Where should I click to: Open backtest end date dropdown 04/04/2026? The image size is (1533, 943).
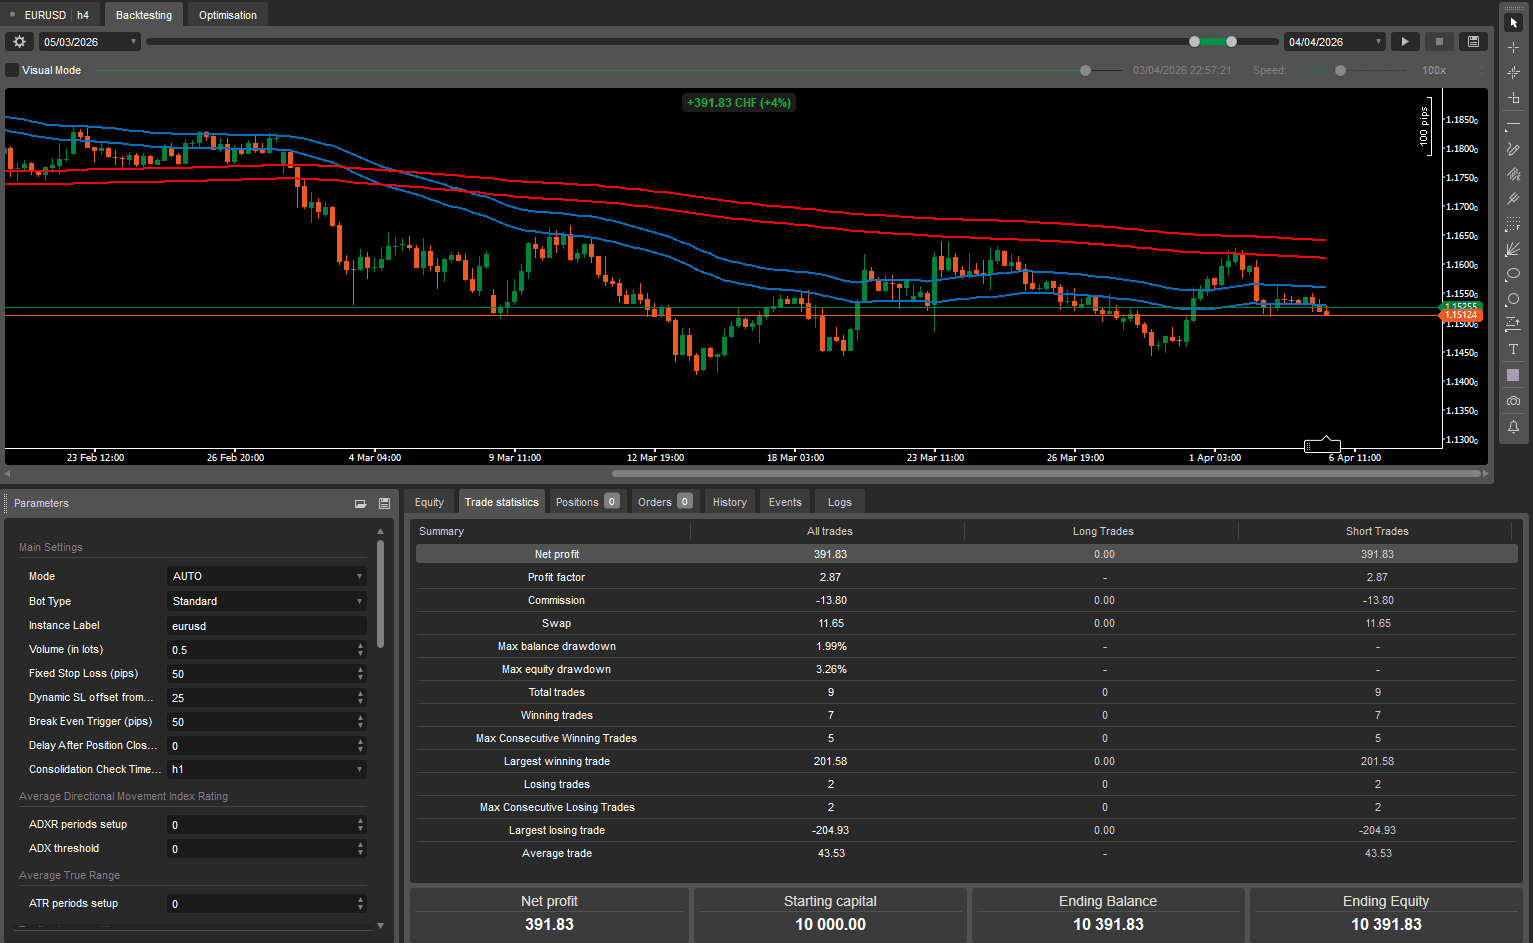tap(1334, 42)
